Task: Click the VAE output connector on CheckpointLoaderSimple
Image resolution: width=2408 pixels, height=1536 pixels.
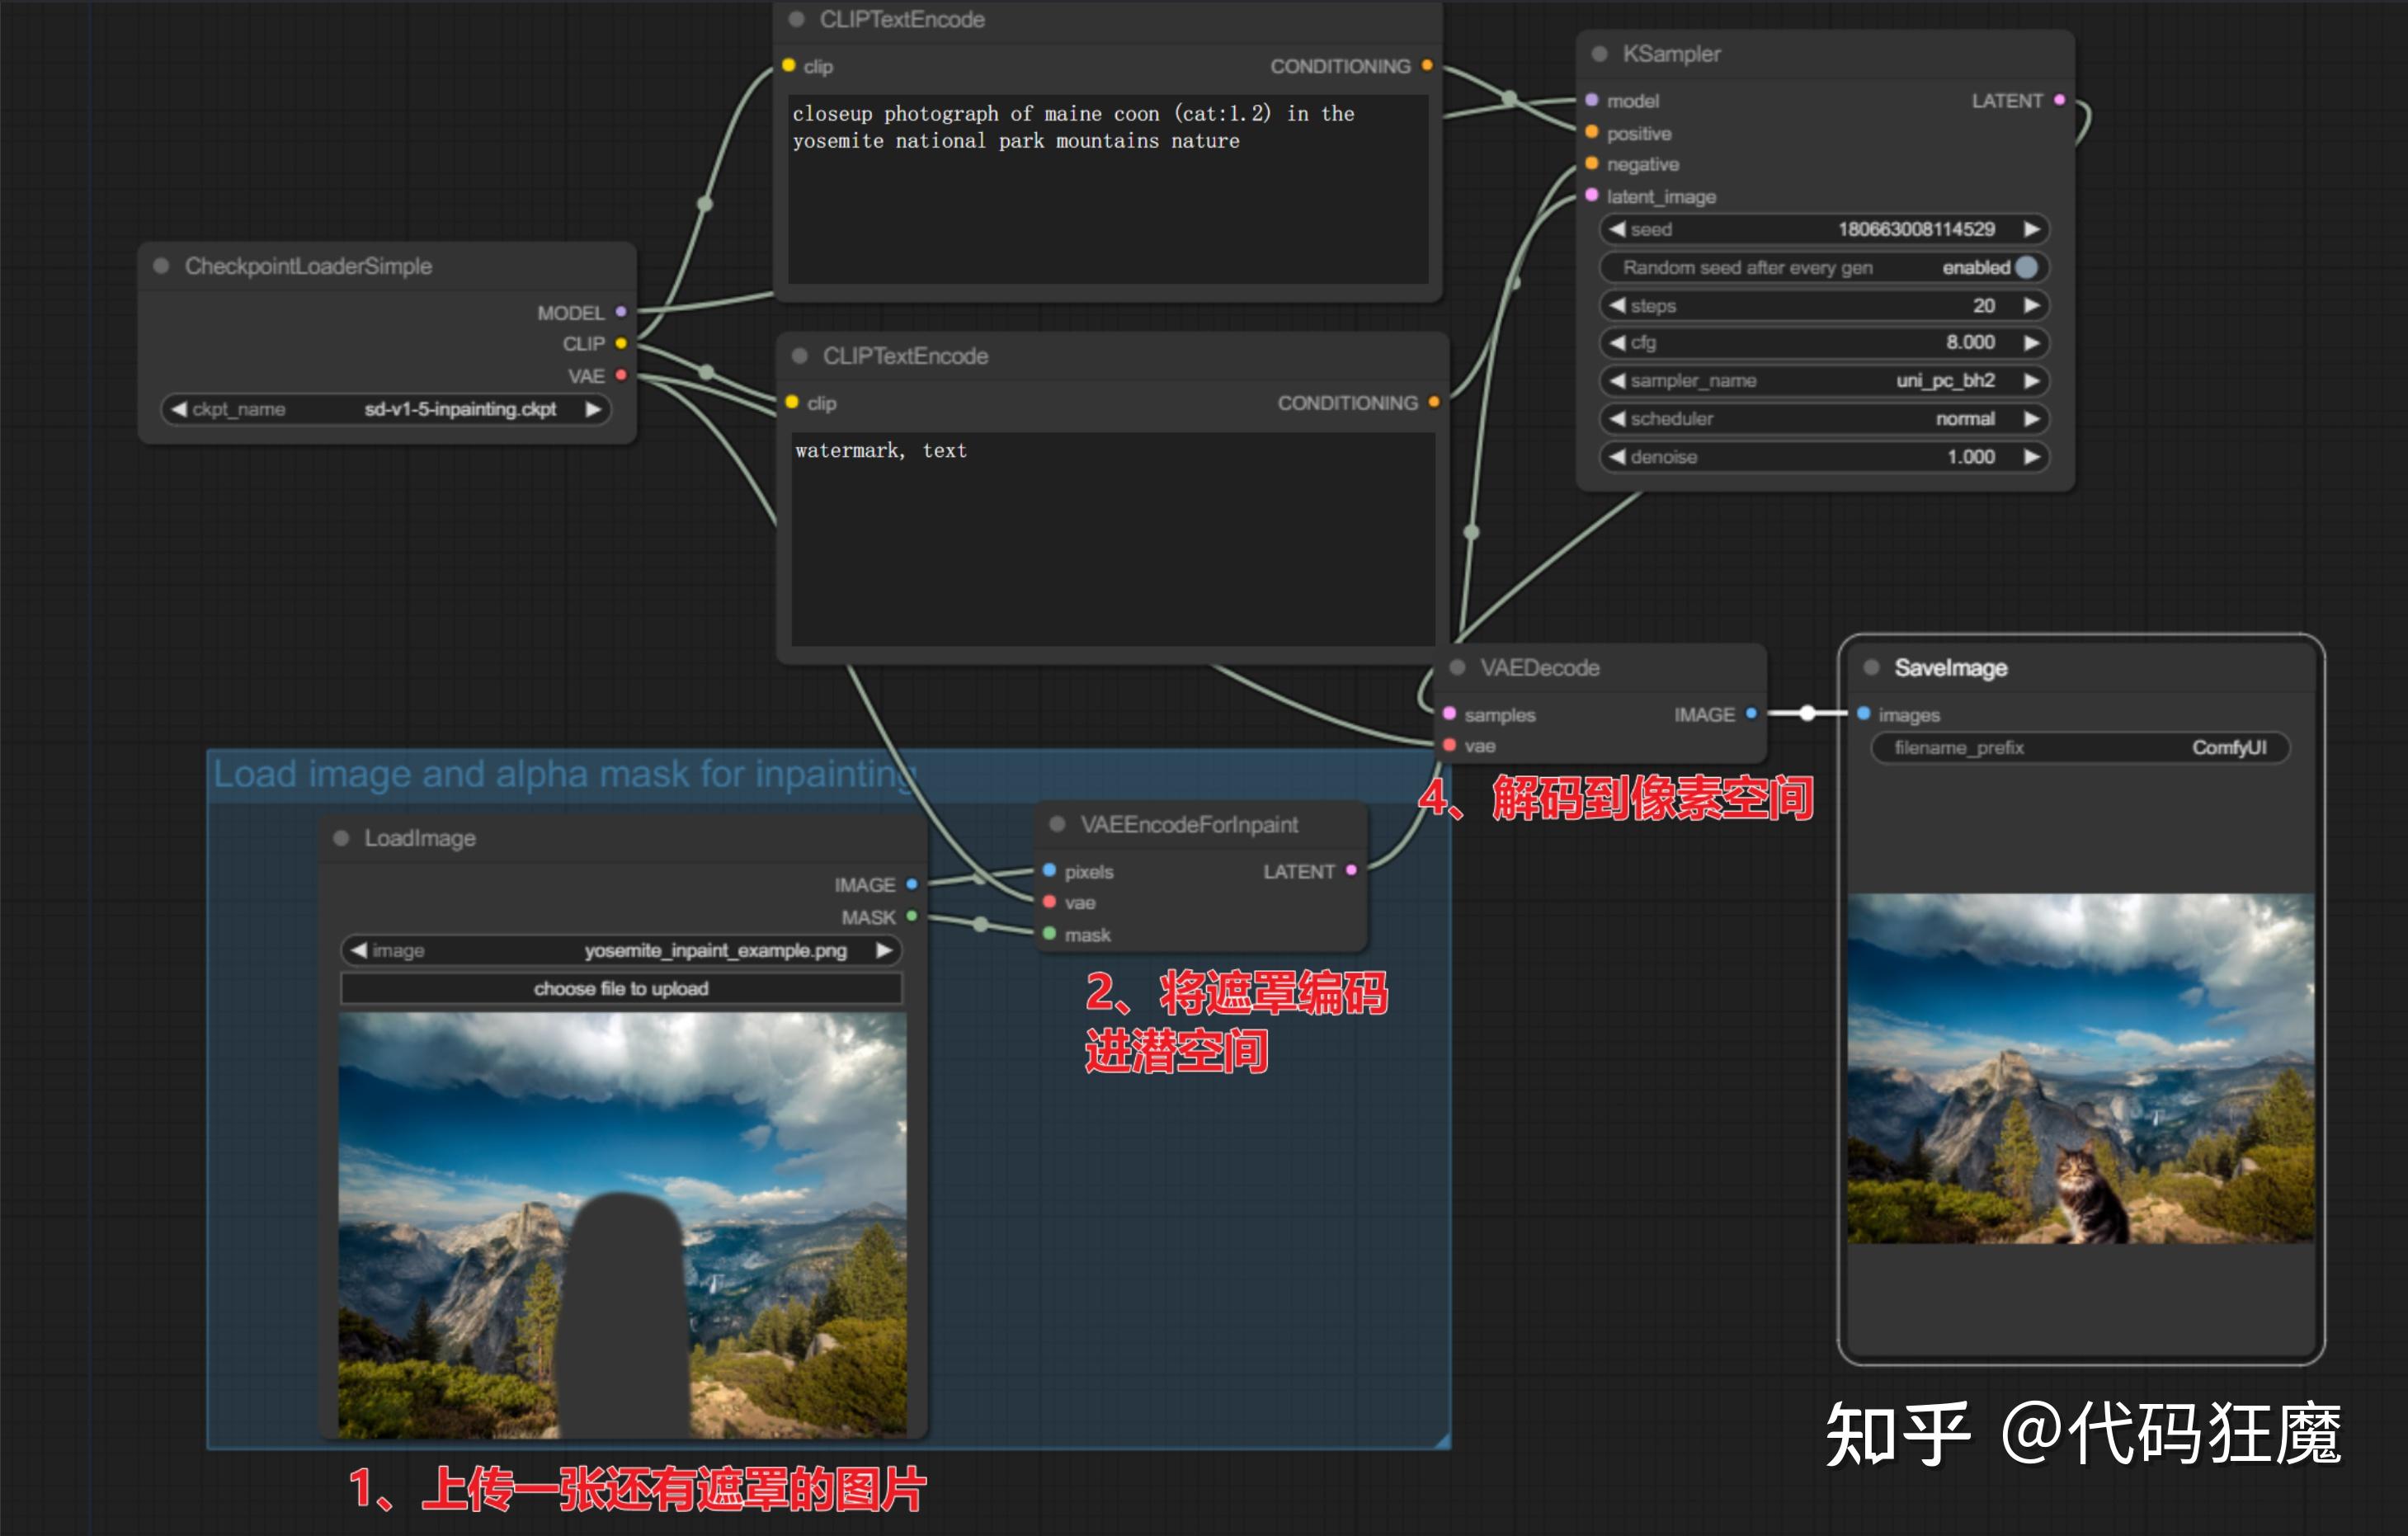Action: pyautogui.click(x=621, y=375)
